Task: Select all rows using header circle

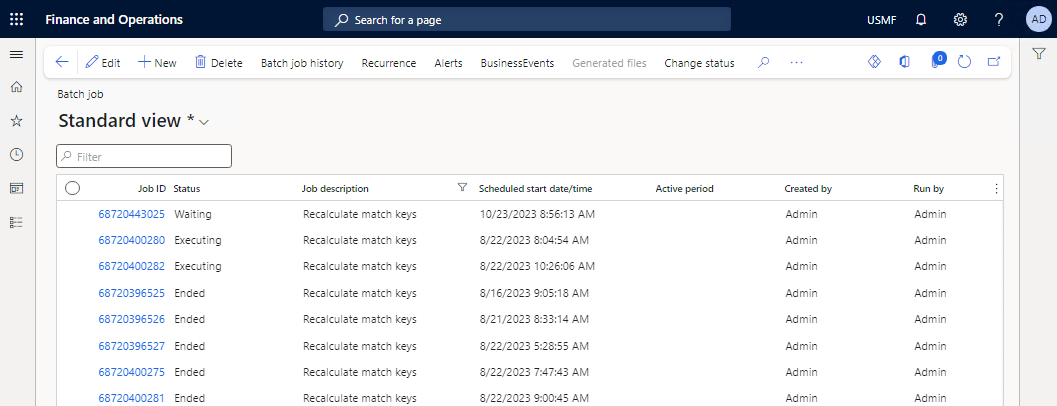Action: coord(72,189)
